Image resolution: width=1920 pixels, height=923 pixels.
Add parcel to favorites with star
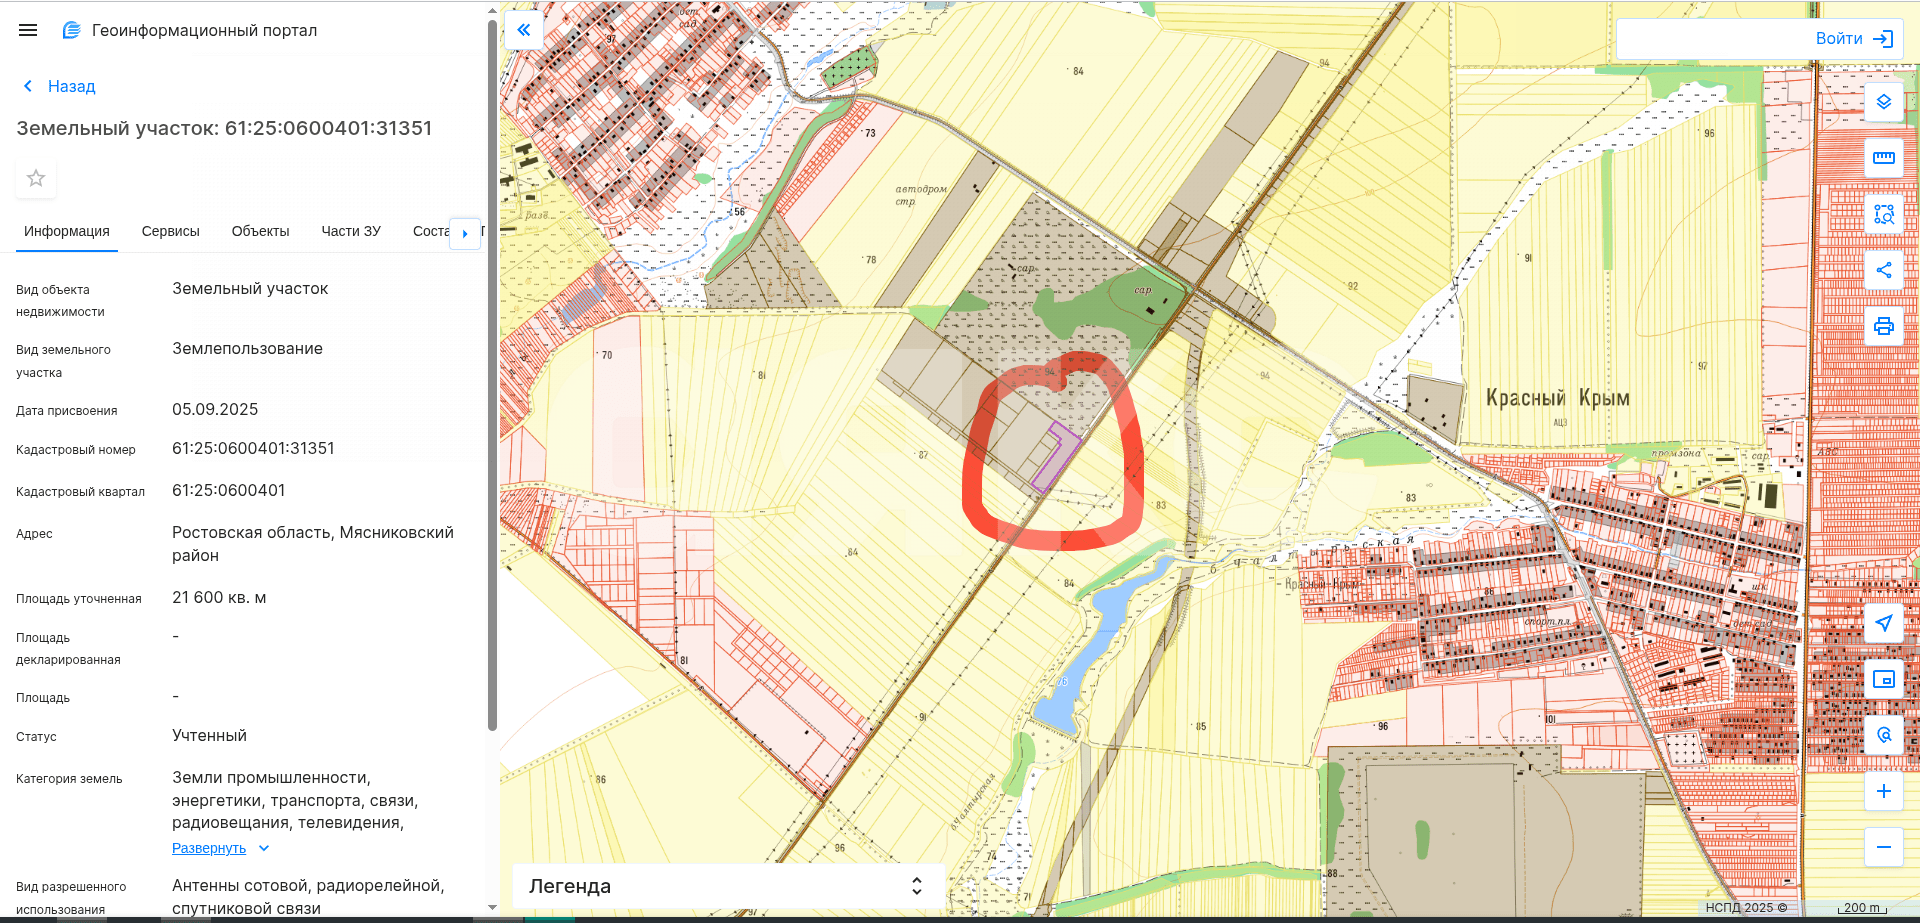tap(36, 178)
